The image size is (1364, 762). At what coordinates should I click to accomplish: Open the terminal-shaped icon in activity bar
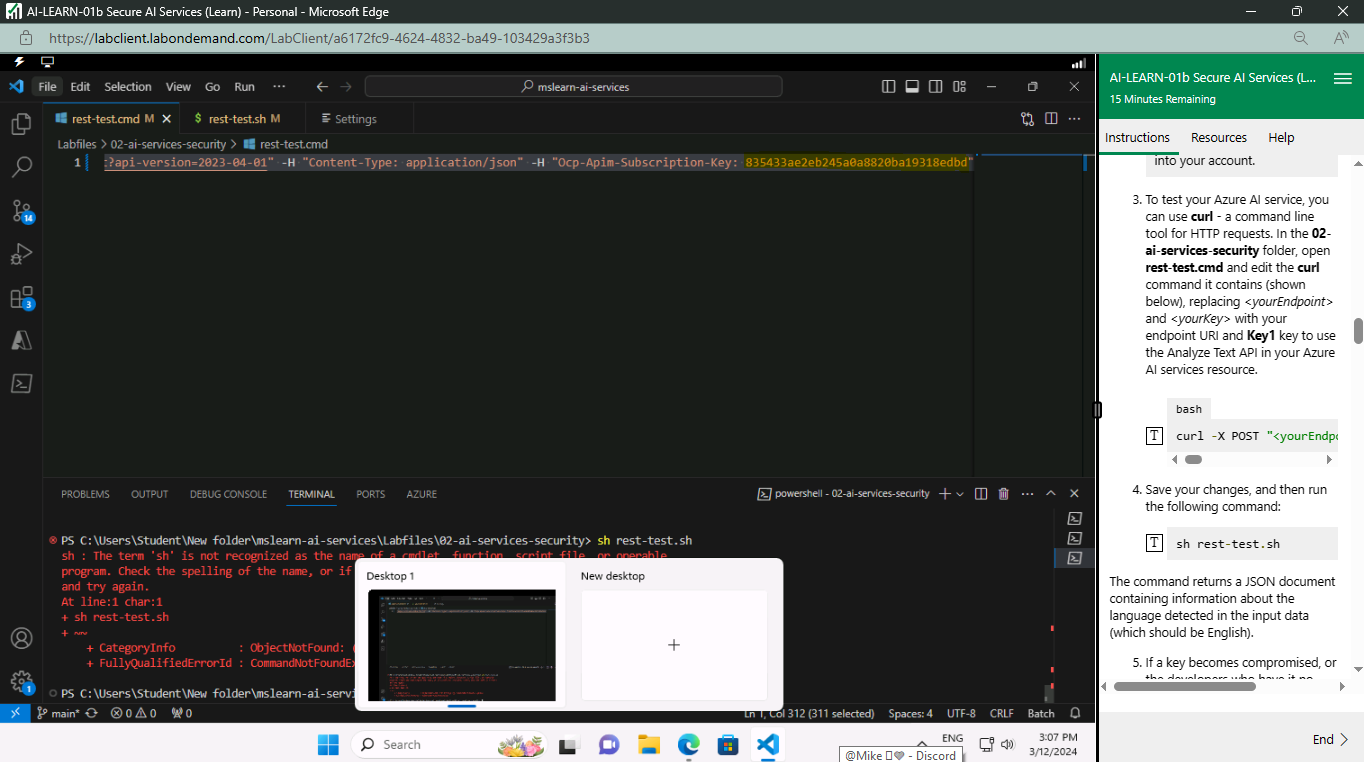21,383
